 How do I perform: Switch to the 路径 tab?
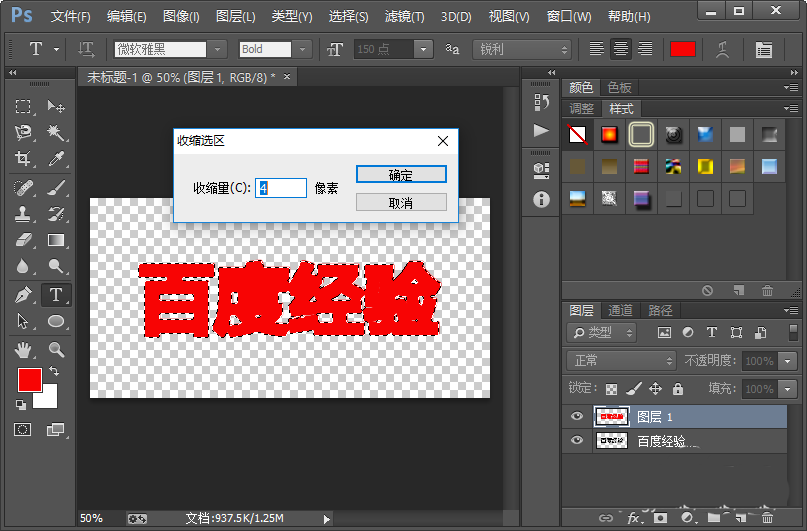[x=660, y=310]
